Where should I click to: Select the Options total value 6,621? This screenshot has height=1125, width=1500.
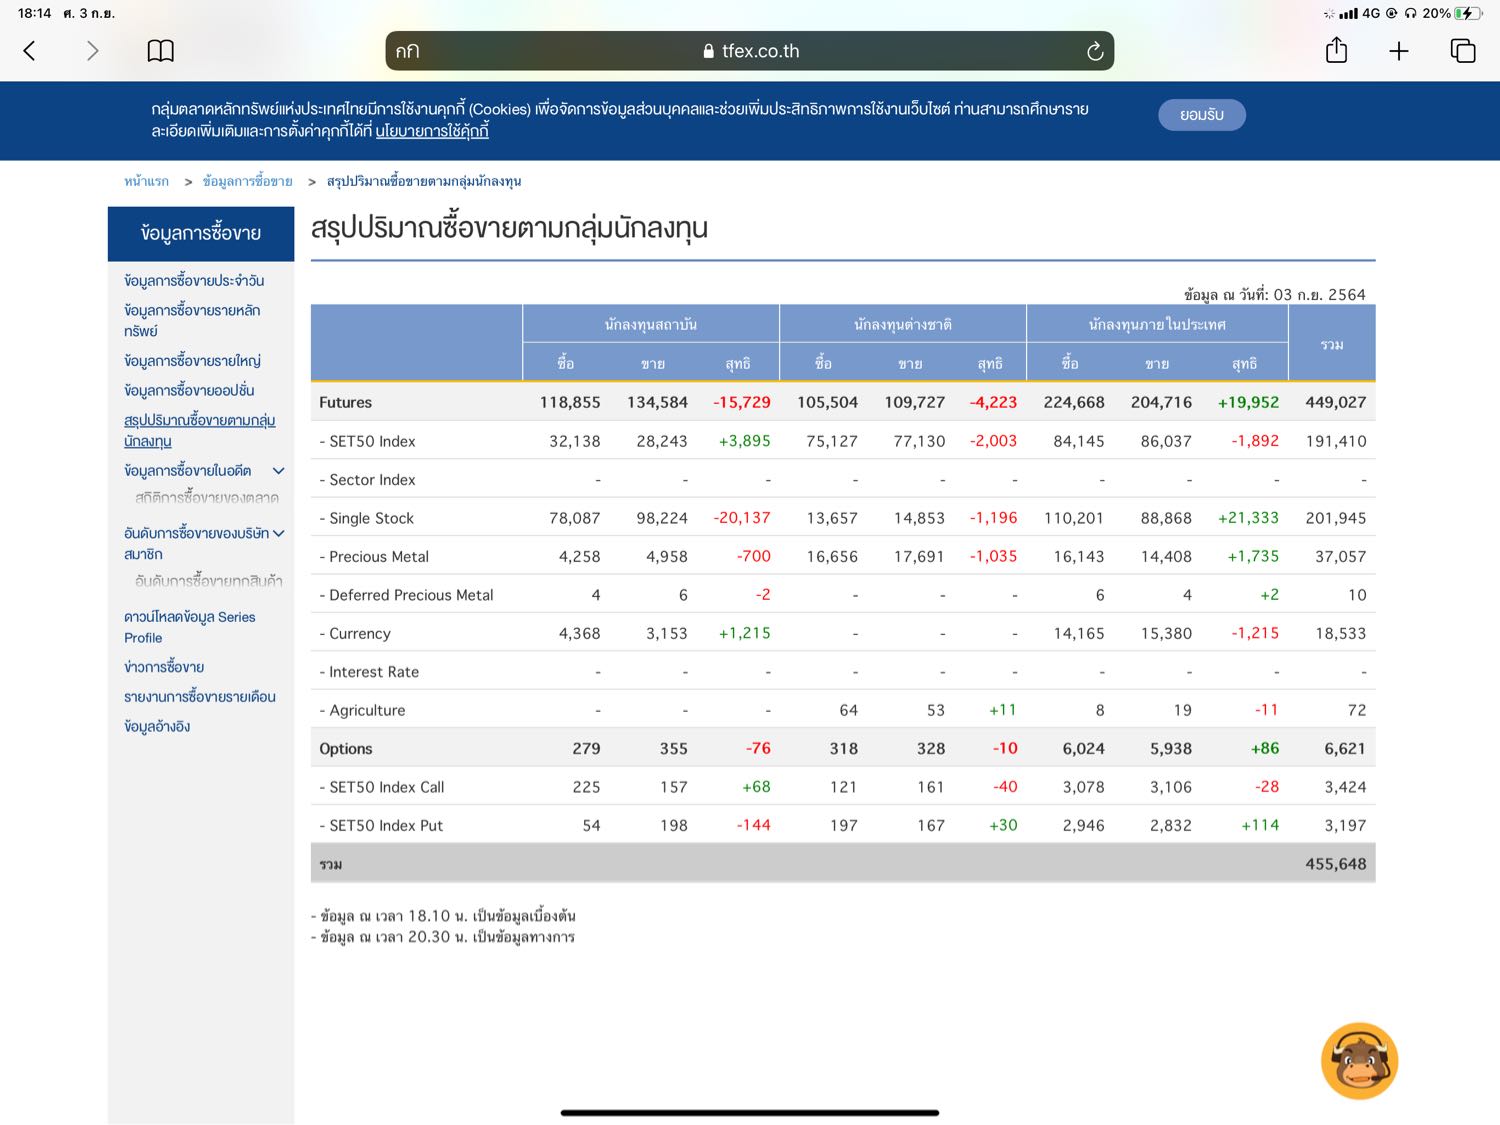tap(1345, 749)
